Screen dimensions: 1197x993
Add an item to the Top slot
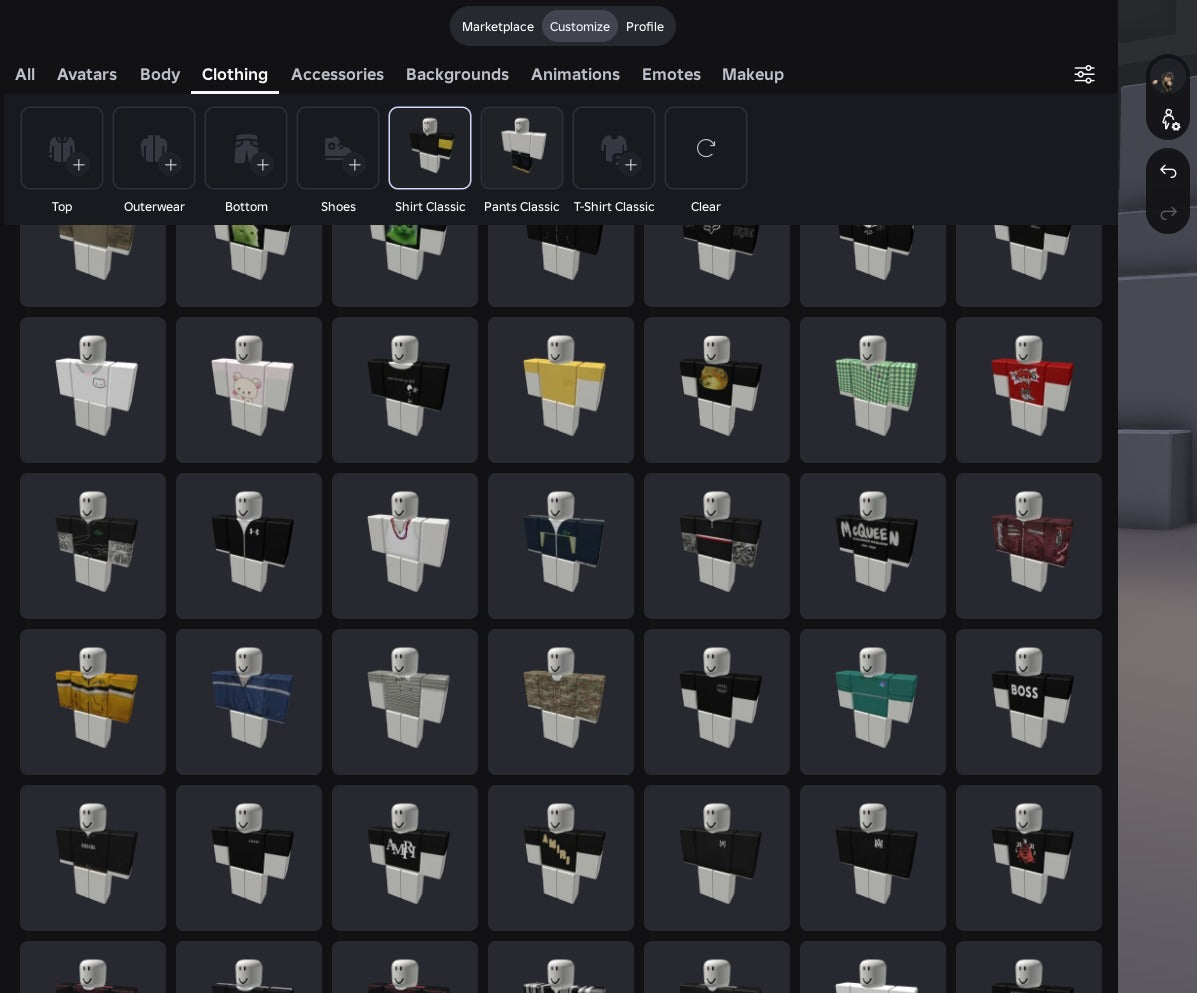[62, 148]
